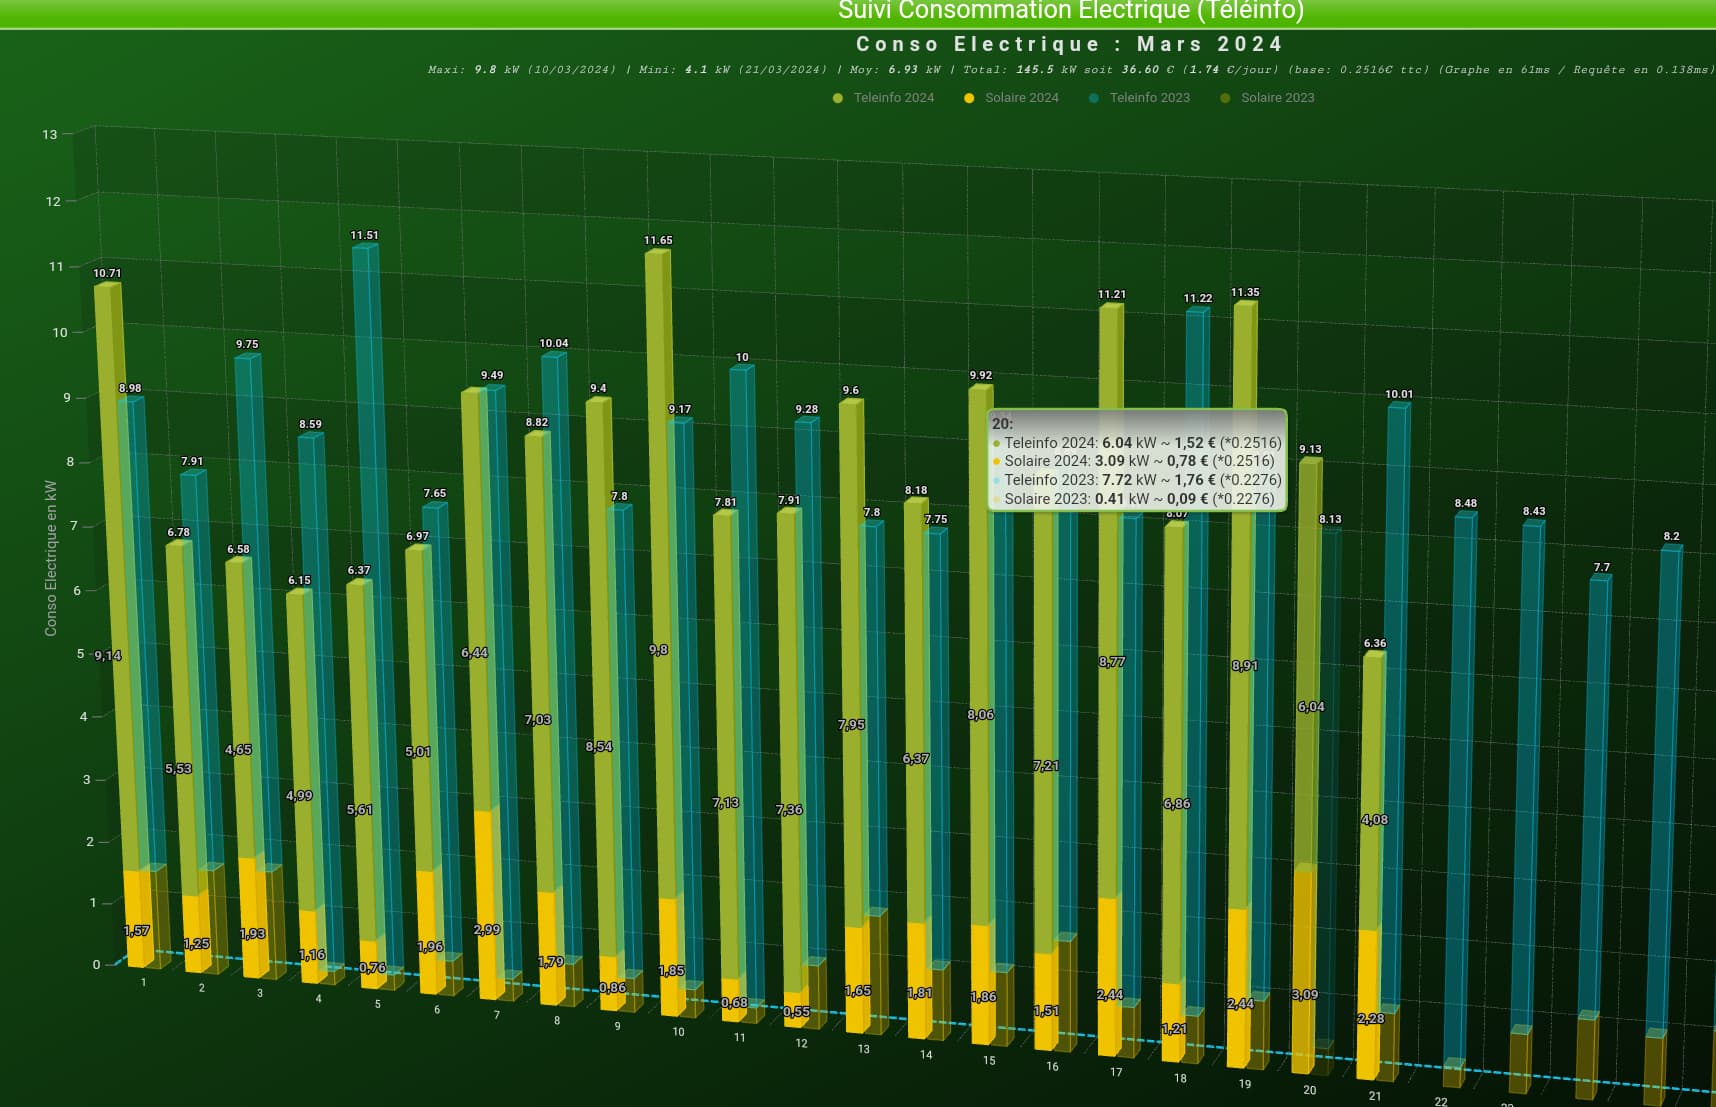
Task: Hide the Teleinfo 2023 legend series
Action: click(x=1139, y=98)
